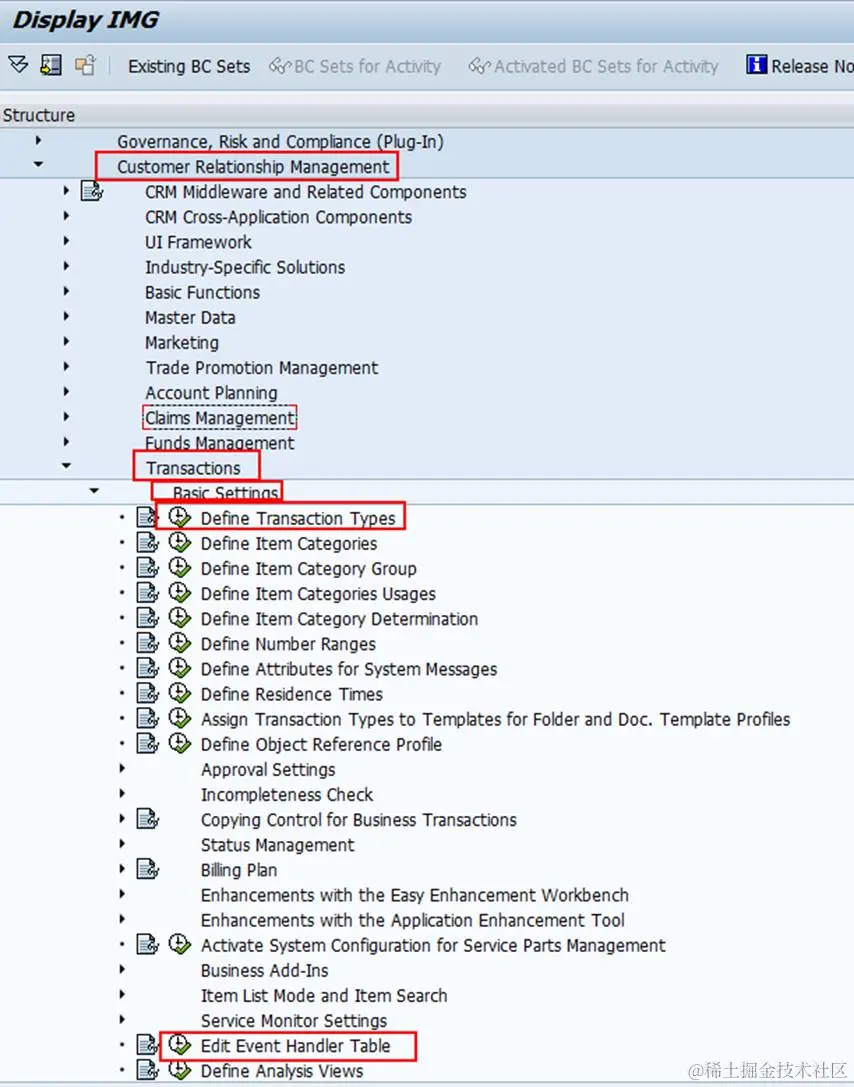Select Claims Management tree row
The height and width of the screenshot is (1087, 854).
[220, 418]
